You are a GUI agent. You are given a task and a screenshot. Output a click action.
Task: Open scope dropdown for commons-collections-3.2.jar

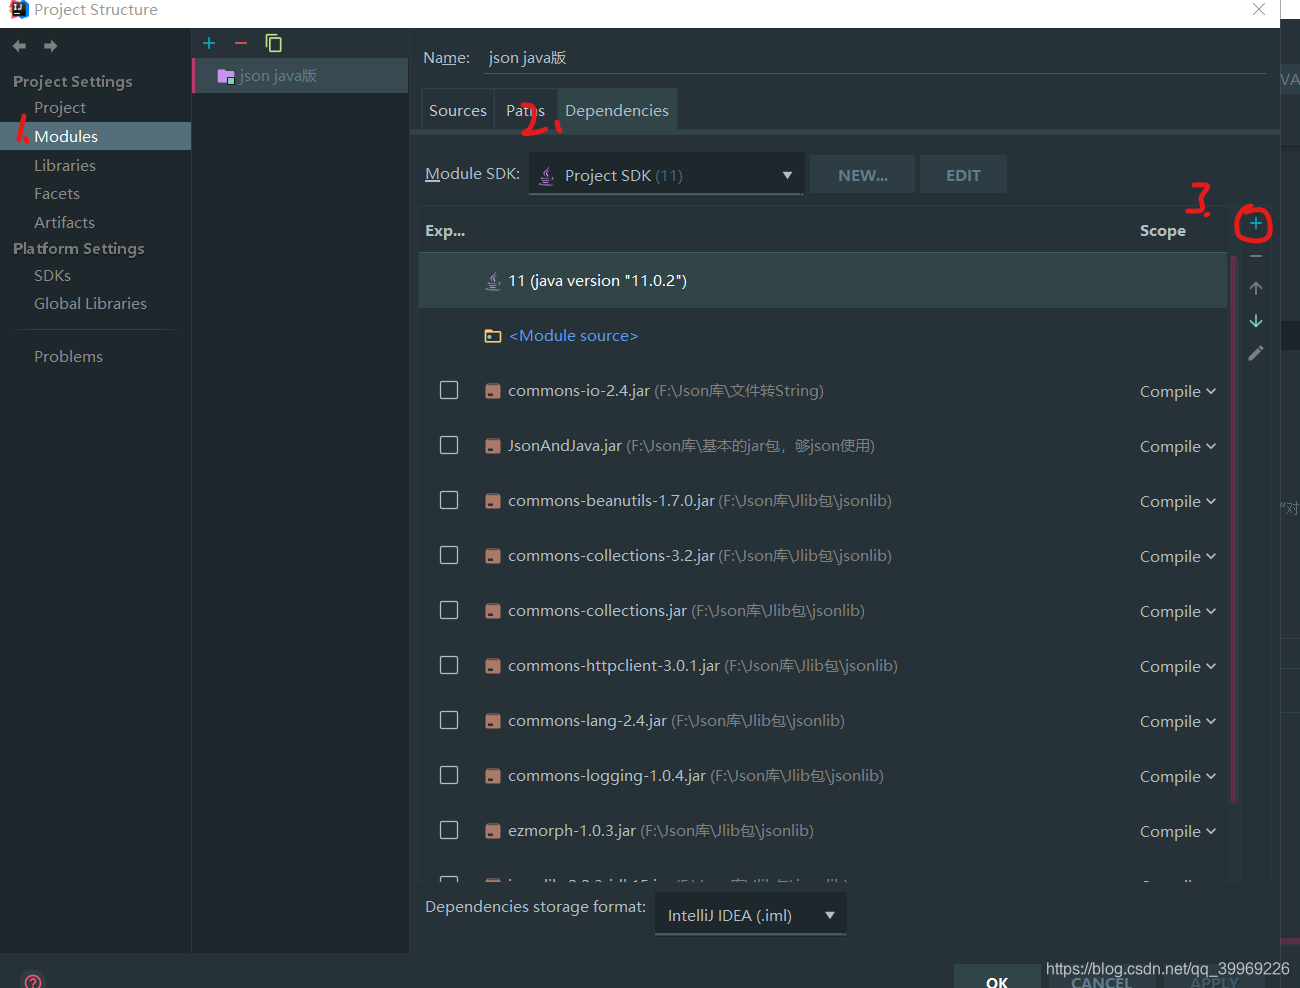coord(1178,556)
